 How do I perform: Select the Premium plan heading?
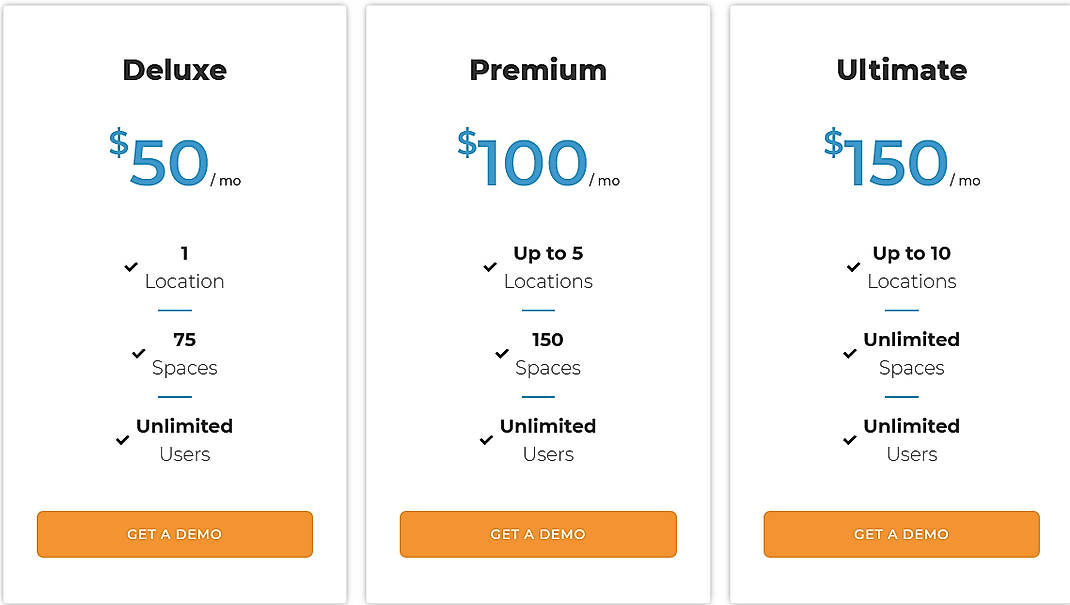click(x=537, y=70)
